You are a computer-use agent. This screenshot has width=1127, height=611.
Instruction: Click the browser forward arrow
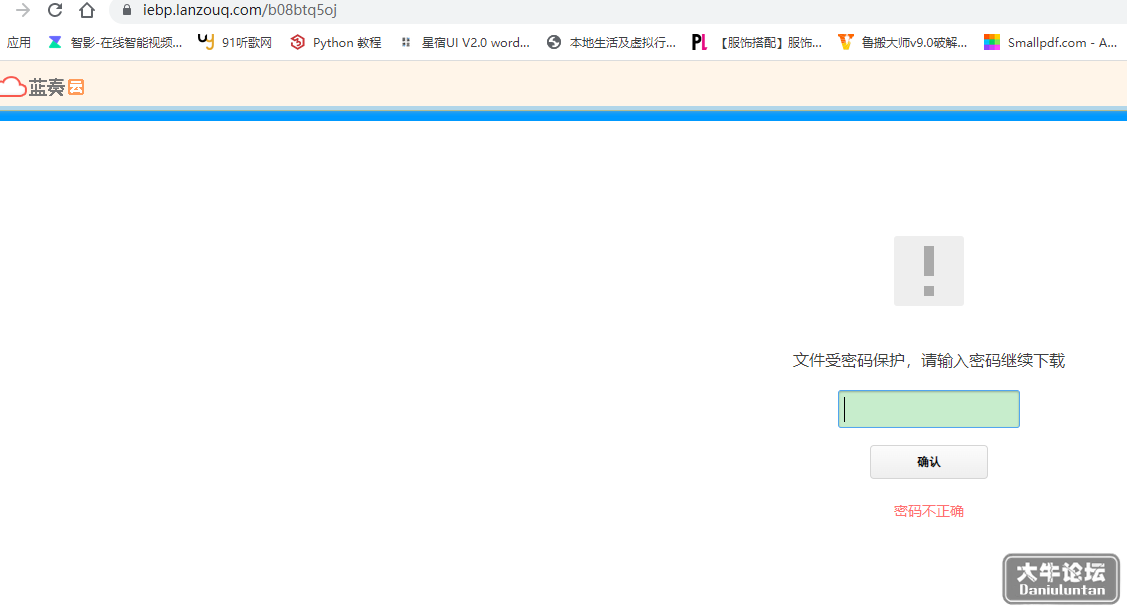pyautogui.click(x=23, y=10)
